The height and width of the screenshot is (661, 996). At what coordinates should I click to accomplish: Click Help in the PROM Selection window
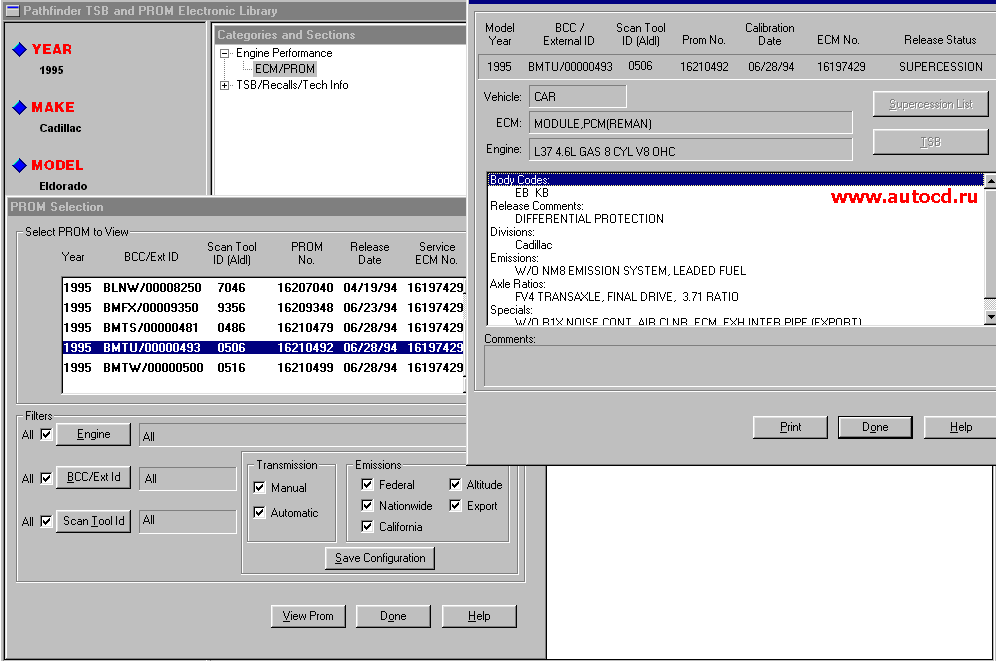tap(479, 616)
